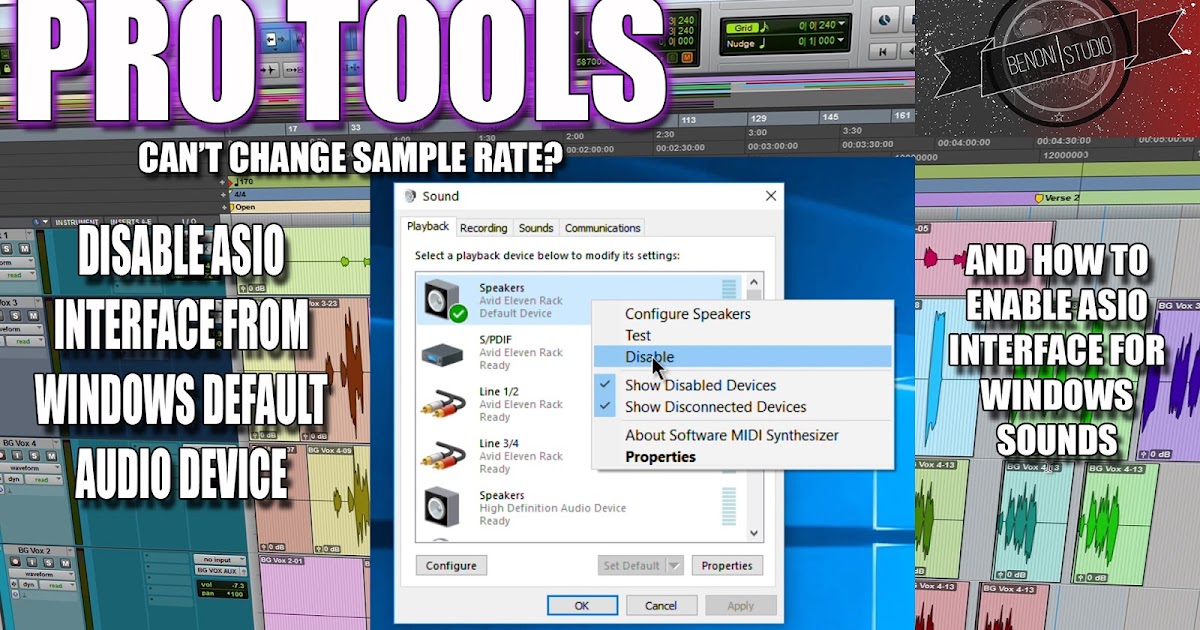Toggle the Mute button on BG Vox 2
Image resolution: width=1200 pixels, height=630 pixels.
[x=64, y=563]
